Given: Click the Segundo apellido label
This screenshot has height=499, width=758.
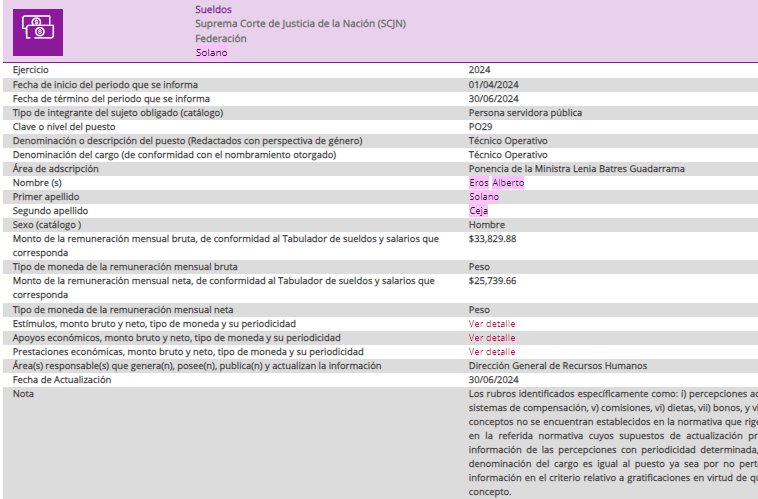Looking at the screenshot, I should pos(50,211).
